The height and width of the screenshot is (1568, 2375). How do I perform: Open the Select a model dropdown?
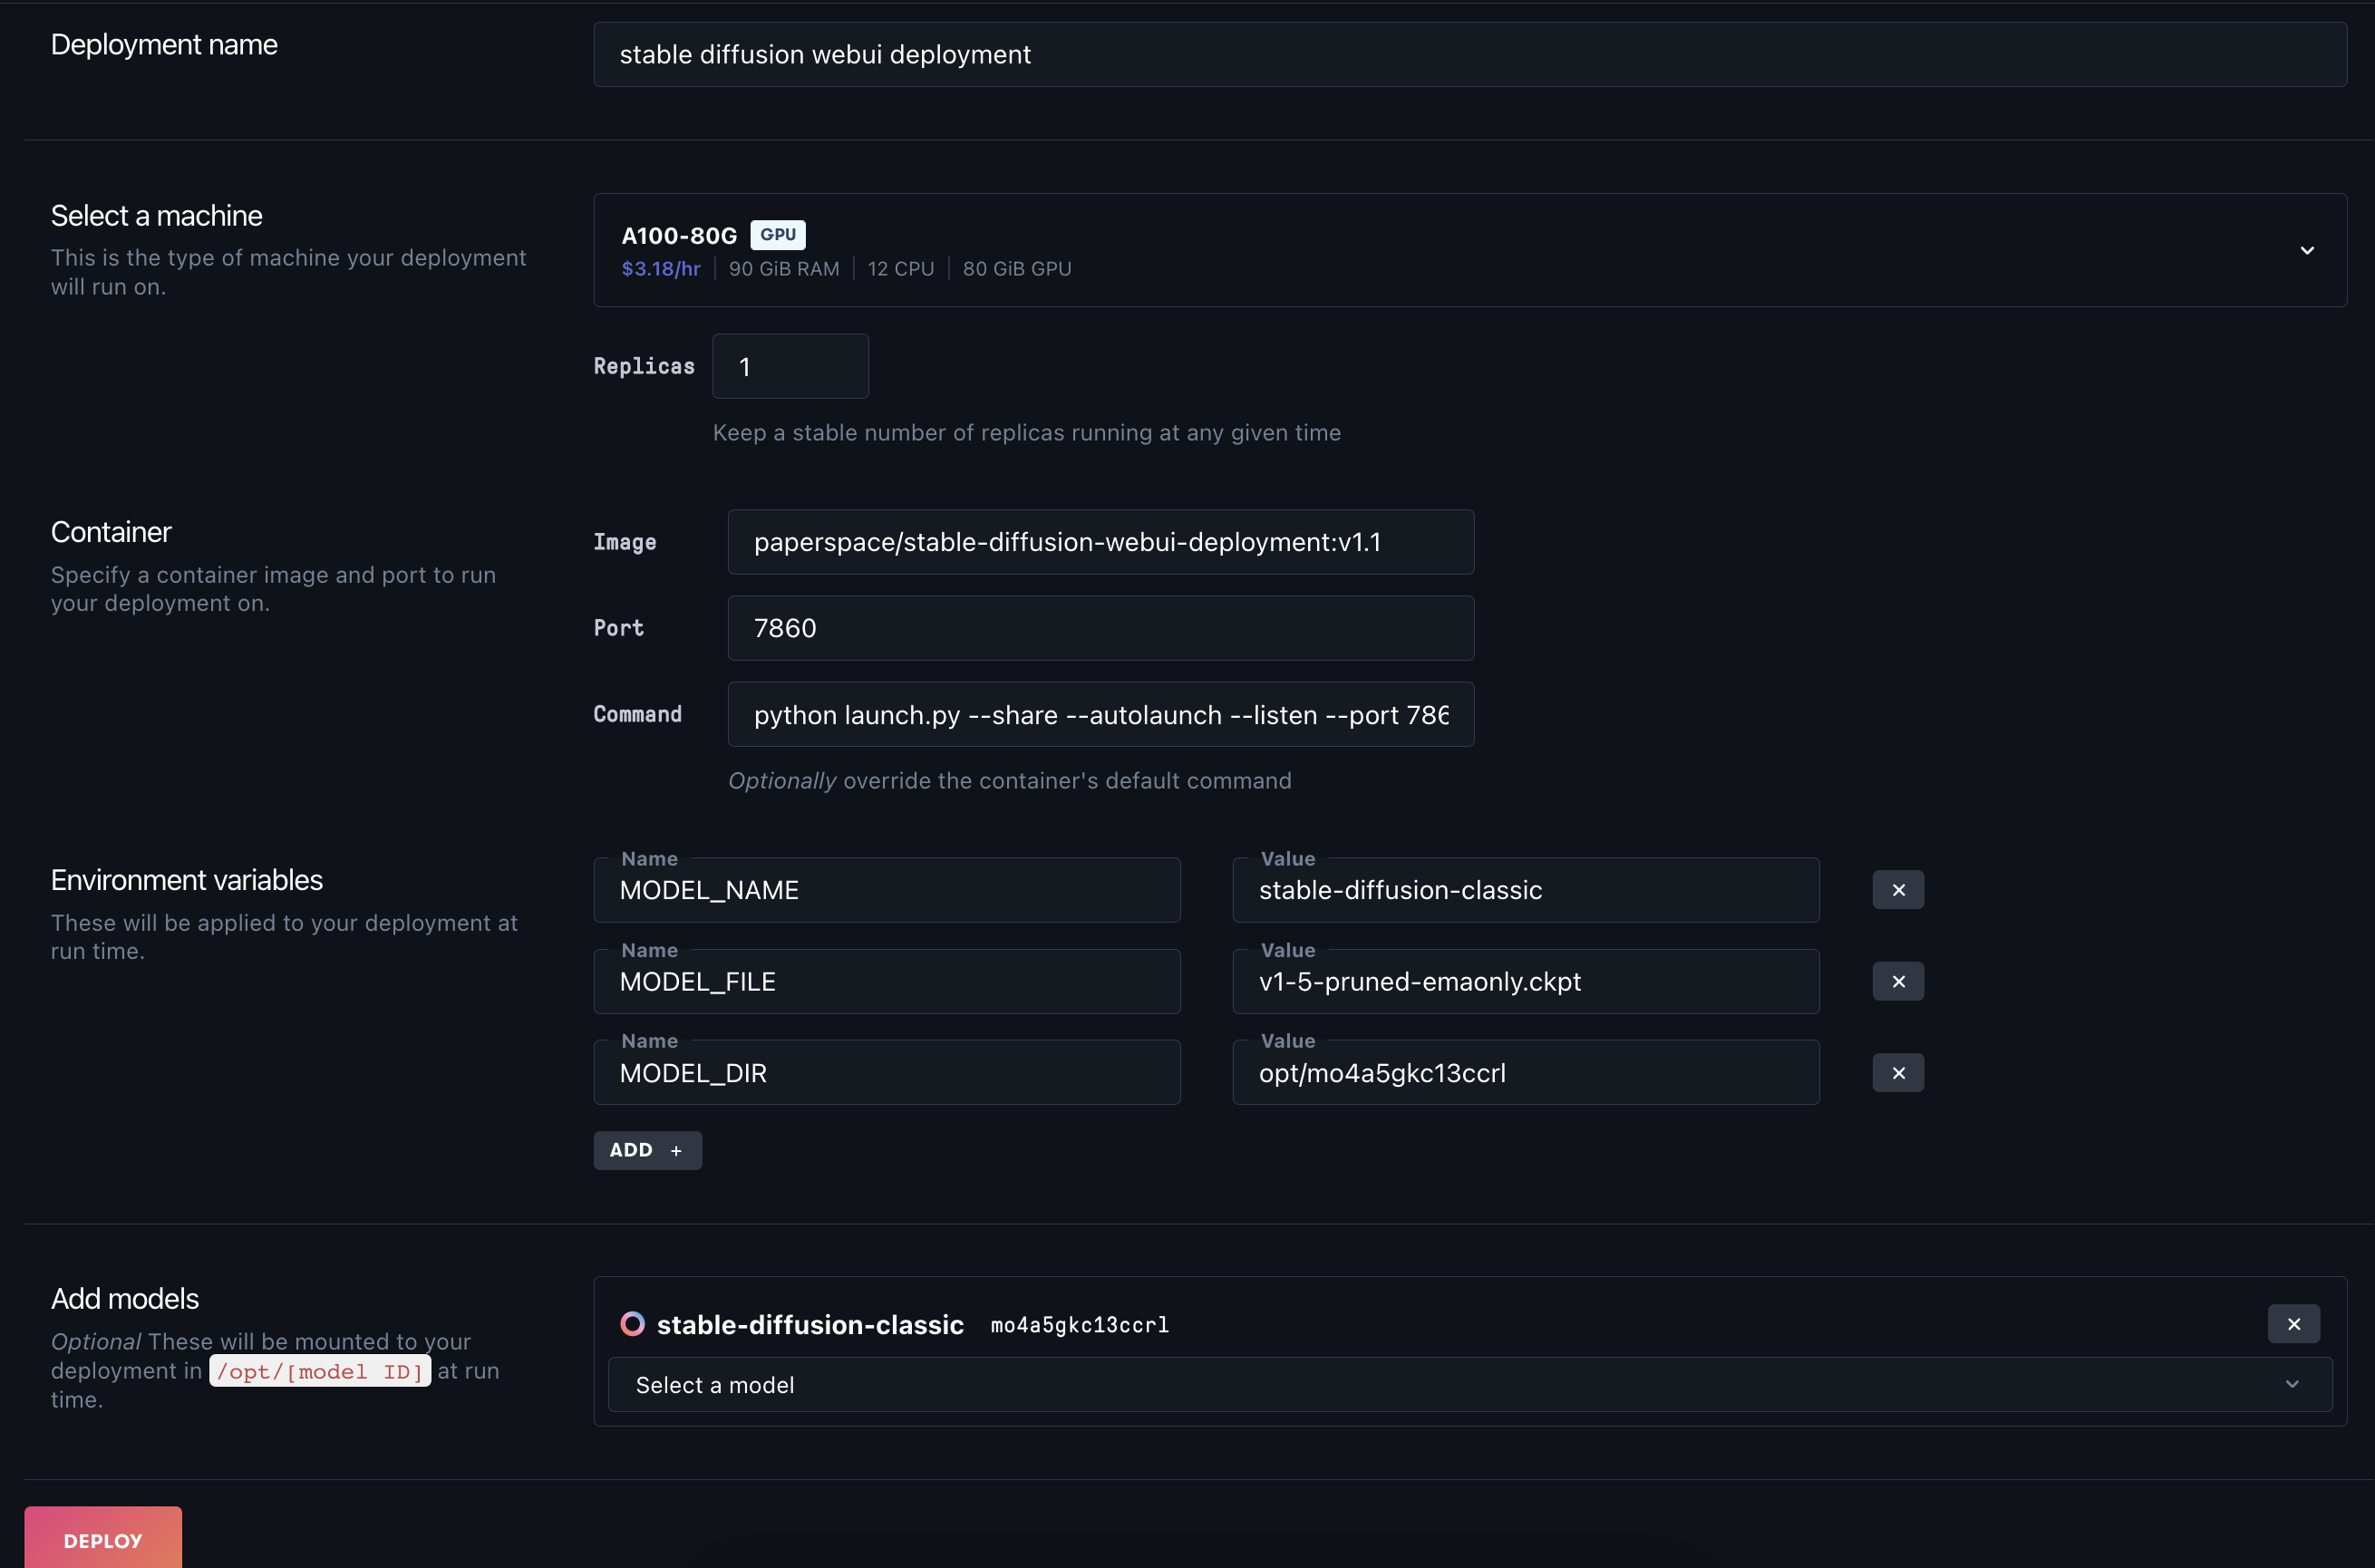(x=1470, y=1384)
